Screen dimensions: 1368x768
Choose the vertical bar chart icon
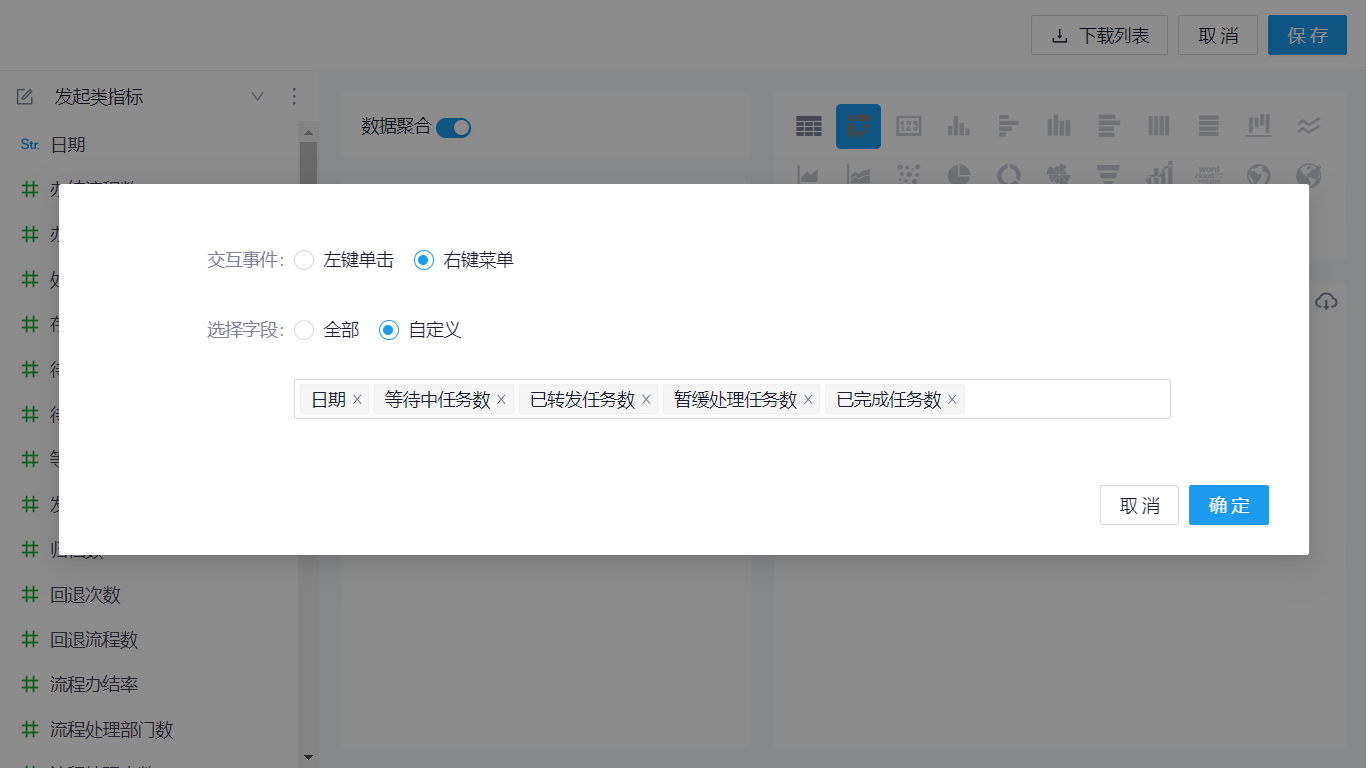(958, 126)
